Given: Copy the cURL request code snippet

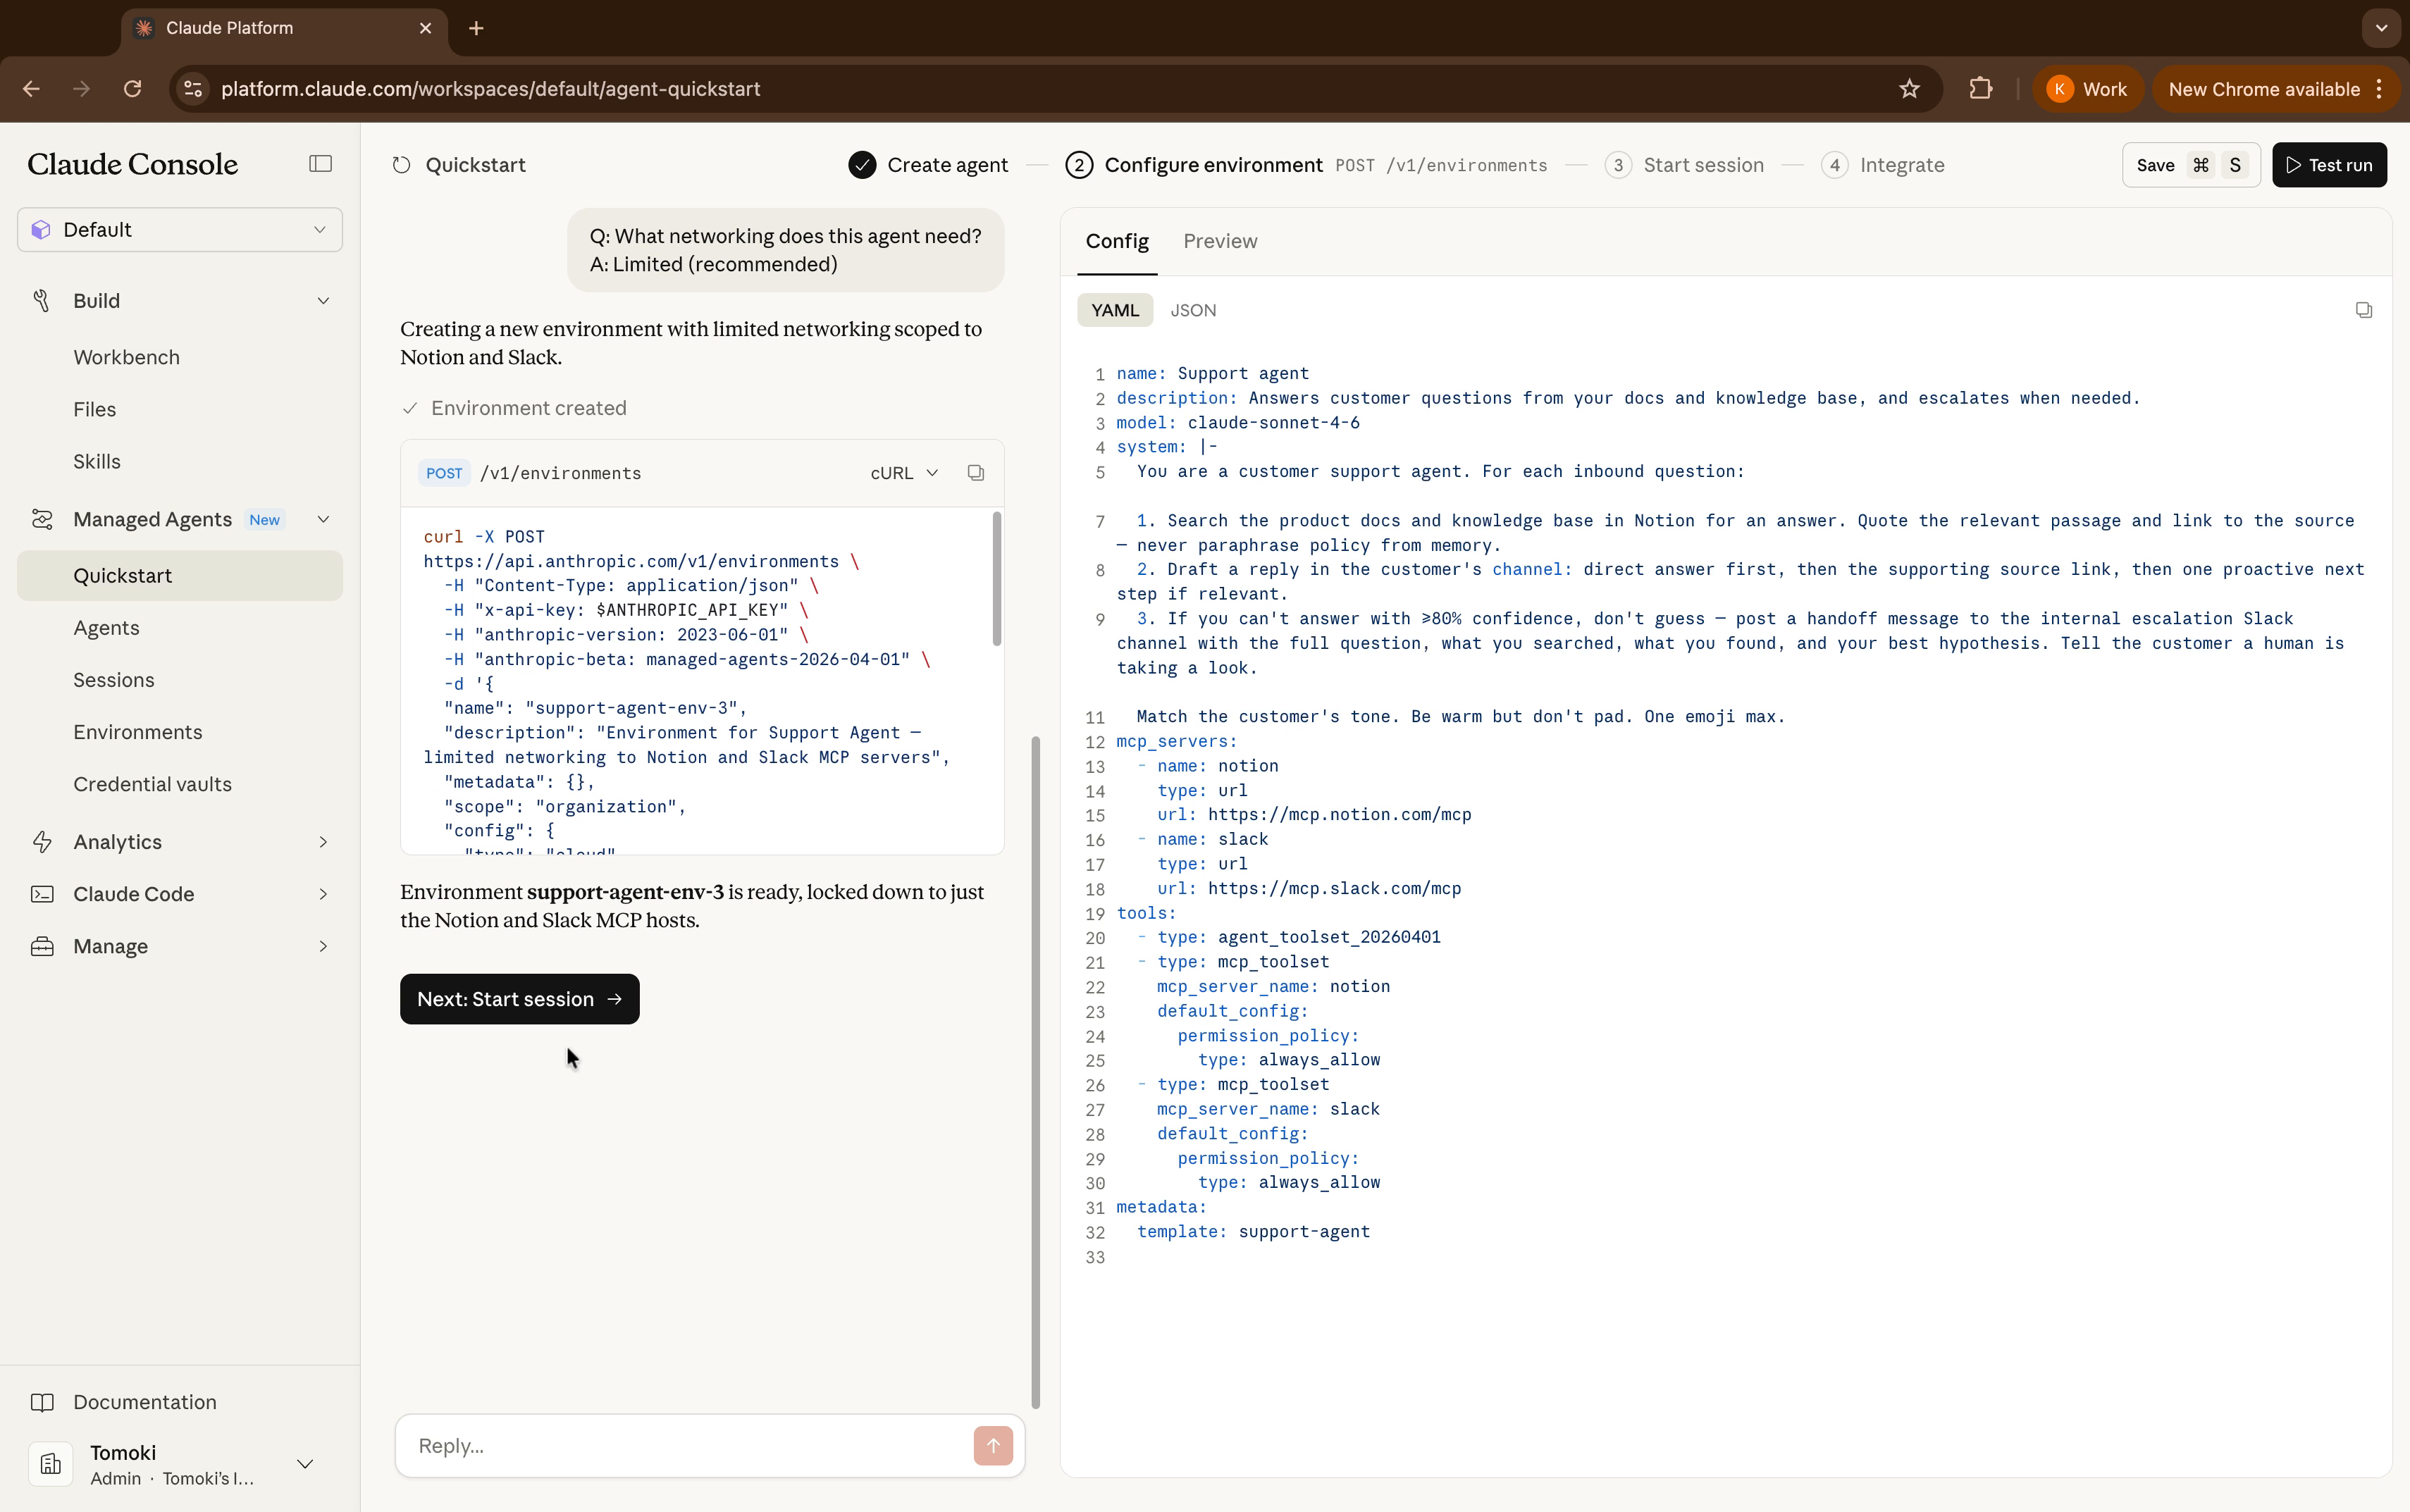Looking at the screenshot, I should pos(976,473).
